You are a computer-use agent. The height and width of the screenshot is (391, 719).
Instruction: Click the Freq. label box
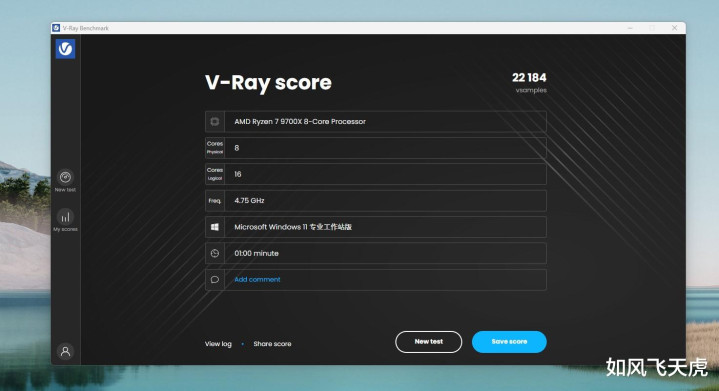pos(215,201)
